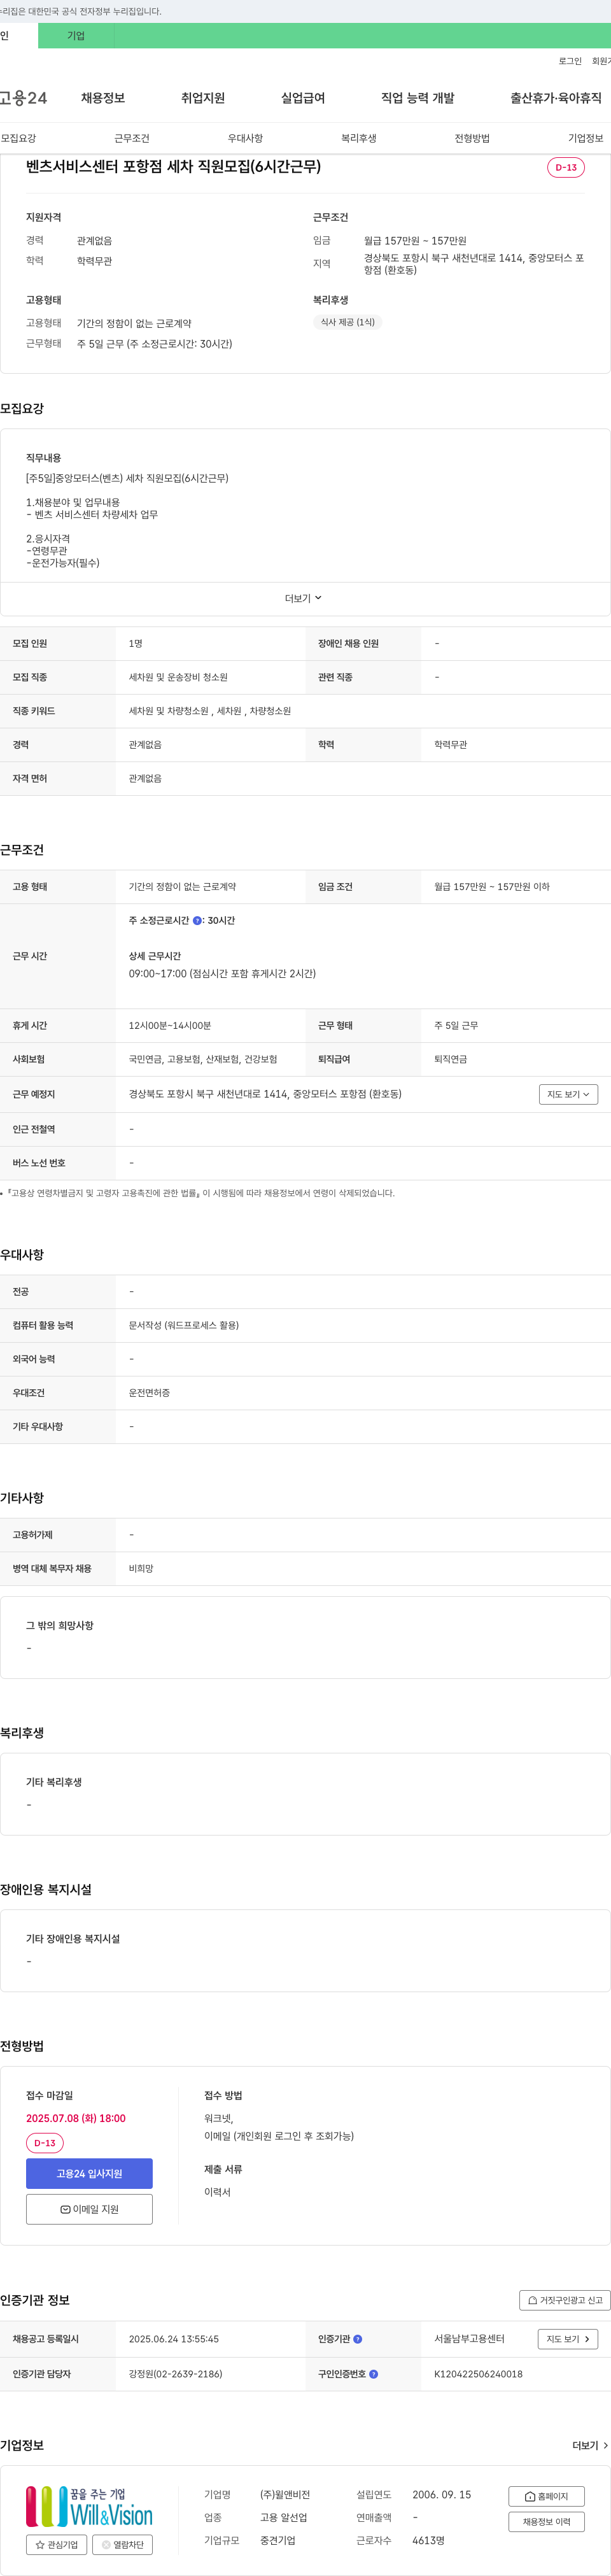Select 문서작성 (워드프로세스 활용) cell
The width and height of the screenshot is (611, 2576).
pyautogui.click(x=363, y=1325)
